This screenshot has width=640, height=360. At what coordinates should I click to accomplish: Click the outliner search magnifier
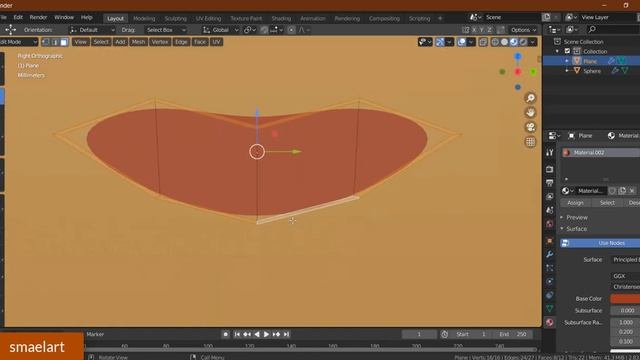tap(592, 29)
